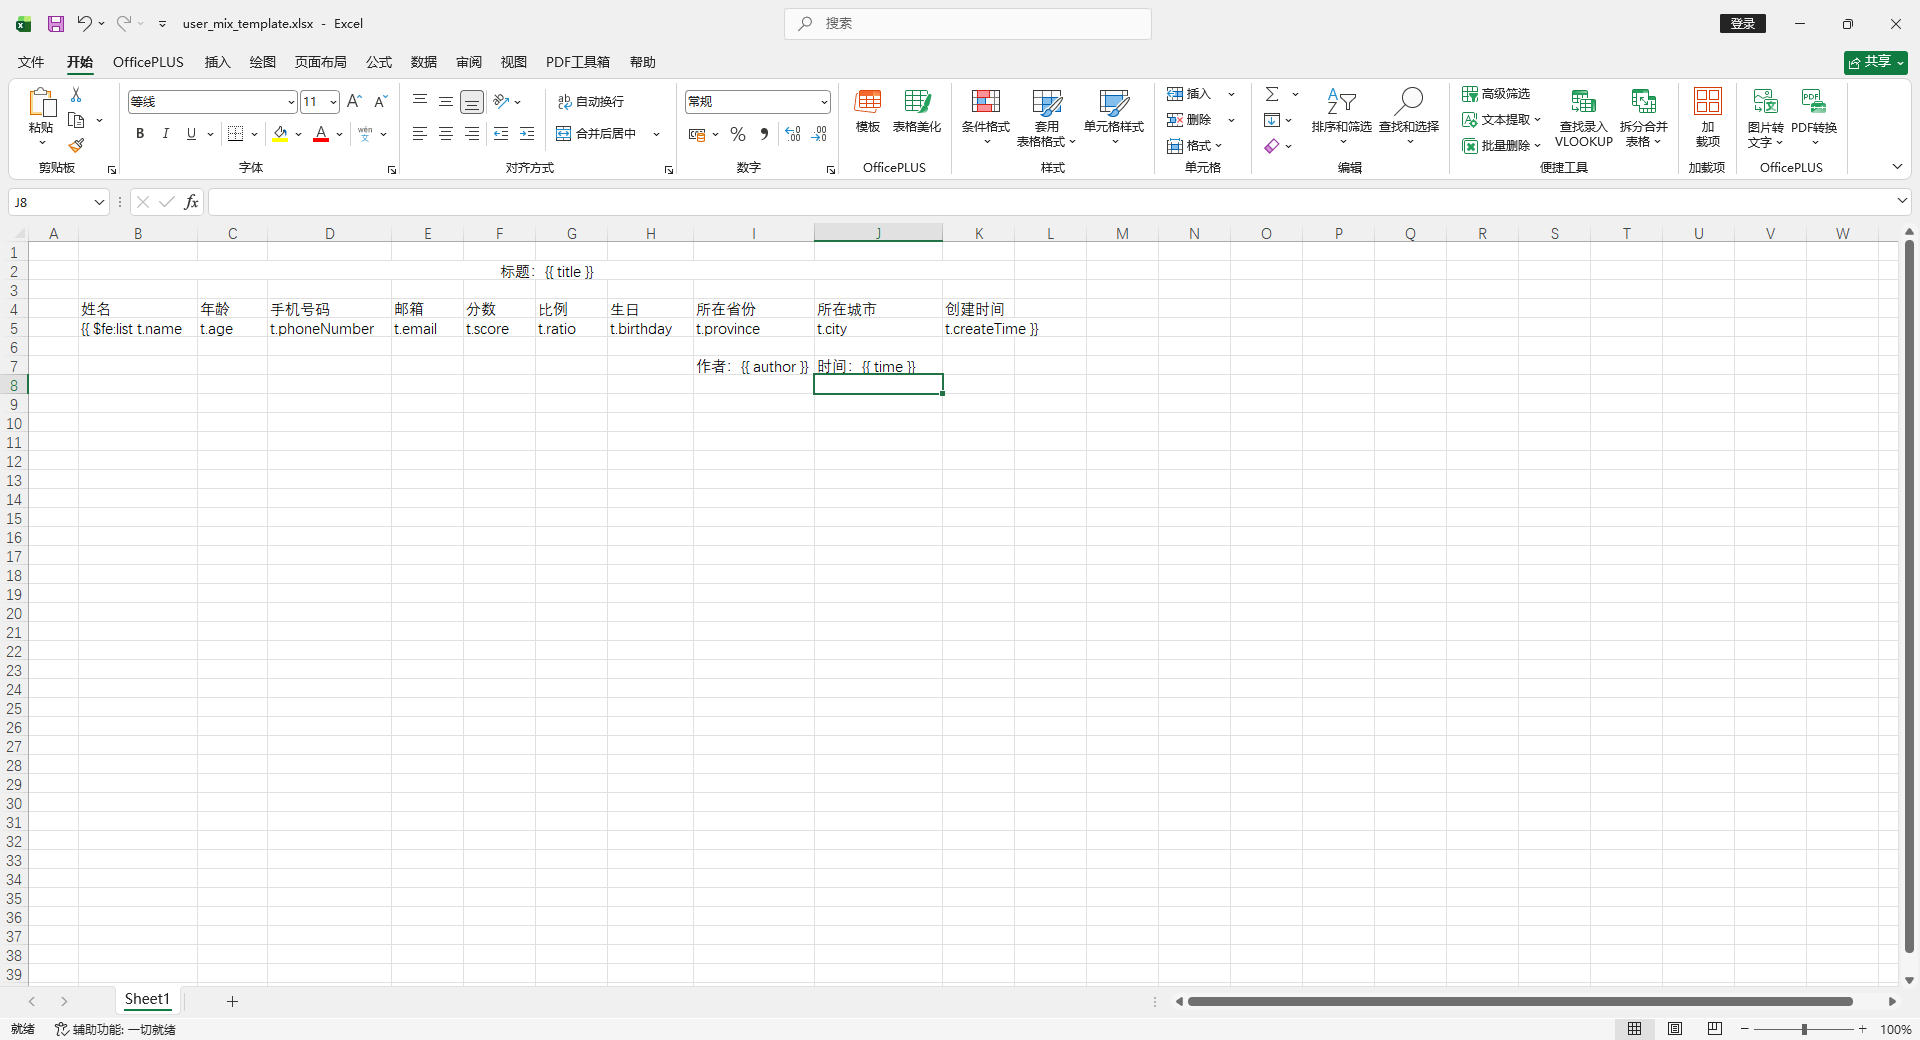The image size is (1920, 1040).
Task: Toggle bold formatting
Action: (x=140, y=134)
